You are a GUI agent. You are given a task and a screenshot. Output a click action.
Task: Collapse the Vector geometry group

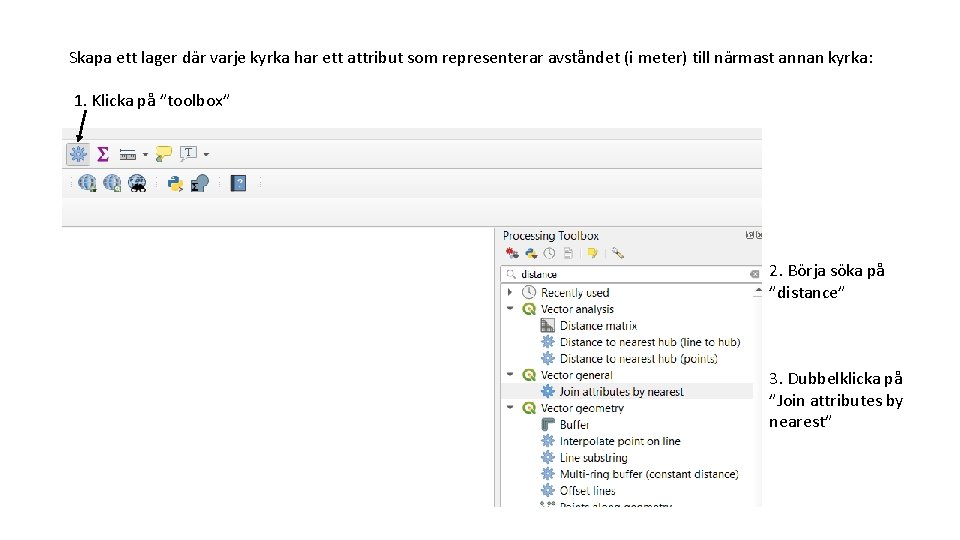pyautogui.click(x=510, y=408)
